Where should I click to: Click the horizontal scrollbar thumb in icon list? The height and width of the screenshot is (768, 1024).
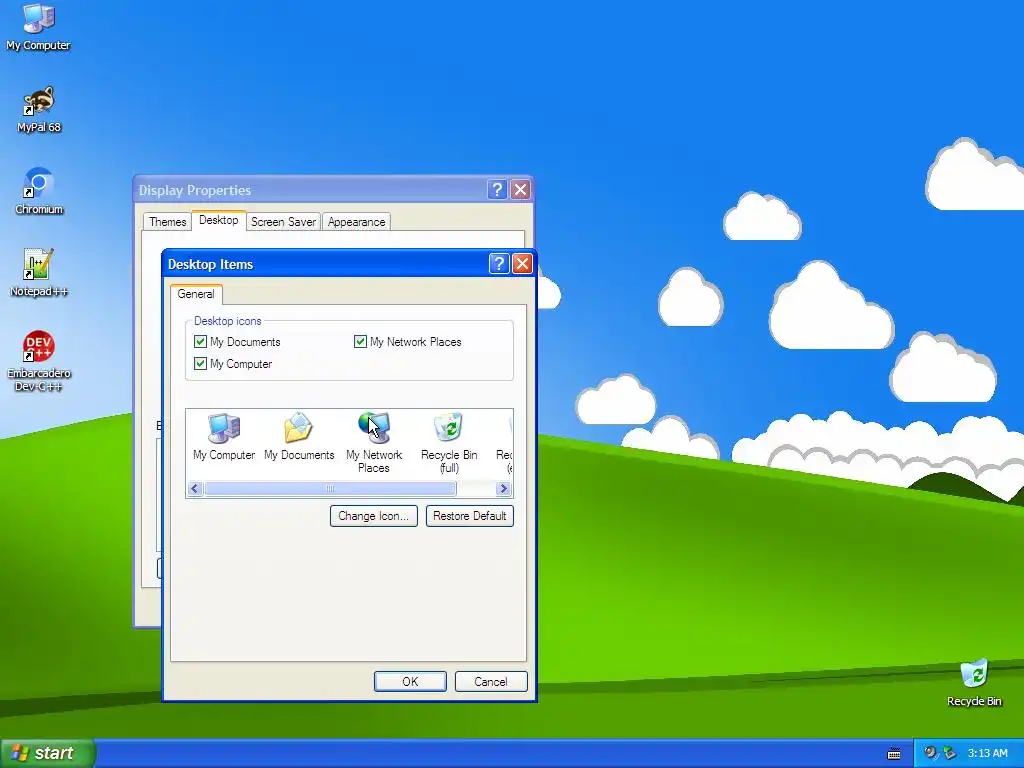(330, 488)
